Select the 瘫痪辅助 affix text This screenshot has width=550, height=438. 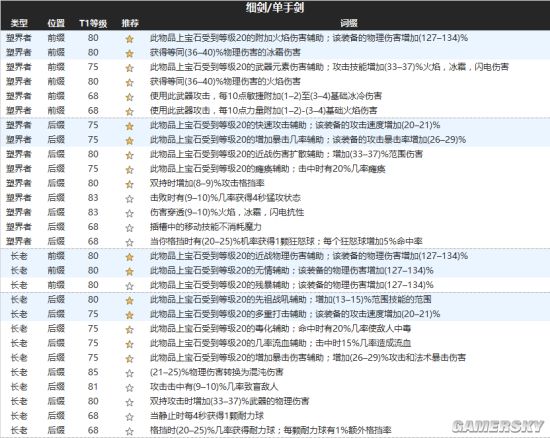coord(268,169)
